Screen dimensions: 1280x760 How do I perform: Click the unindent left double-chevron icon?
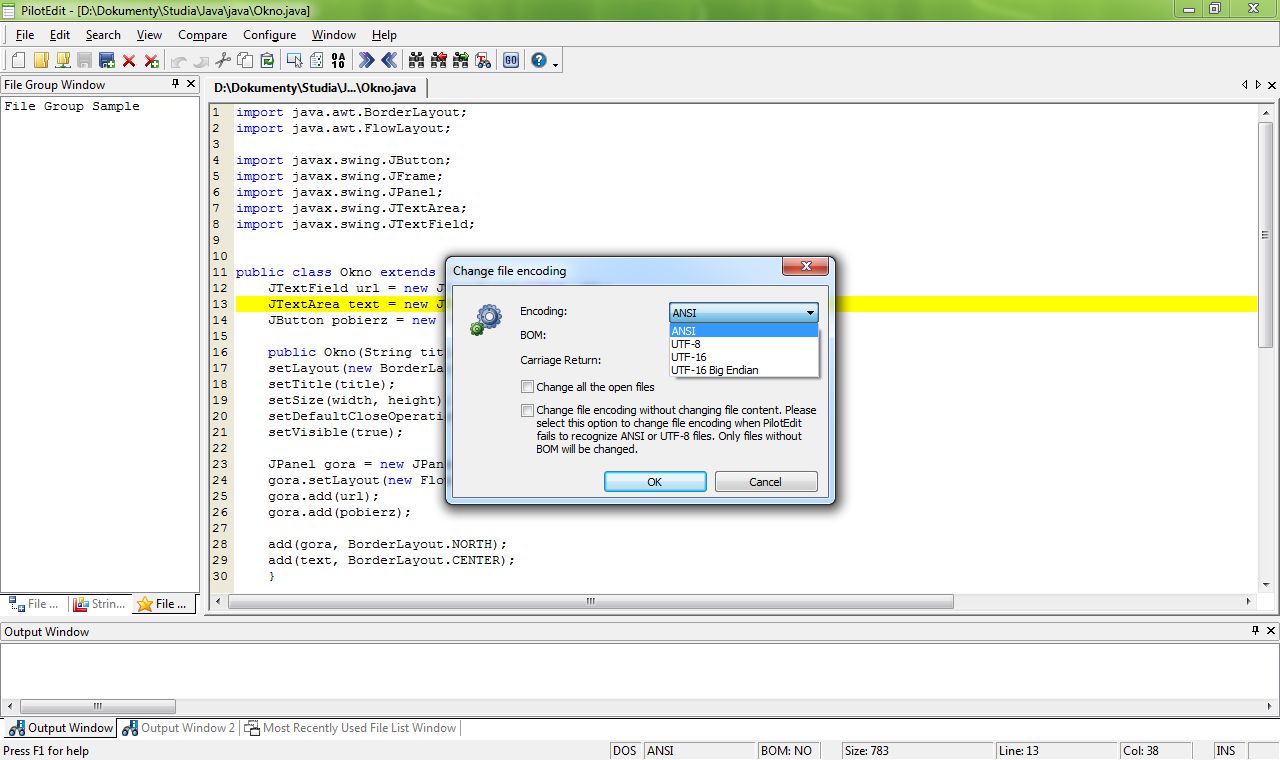[x=389, y=60]
